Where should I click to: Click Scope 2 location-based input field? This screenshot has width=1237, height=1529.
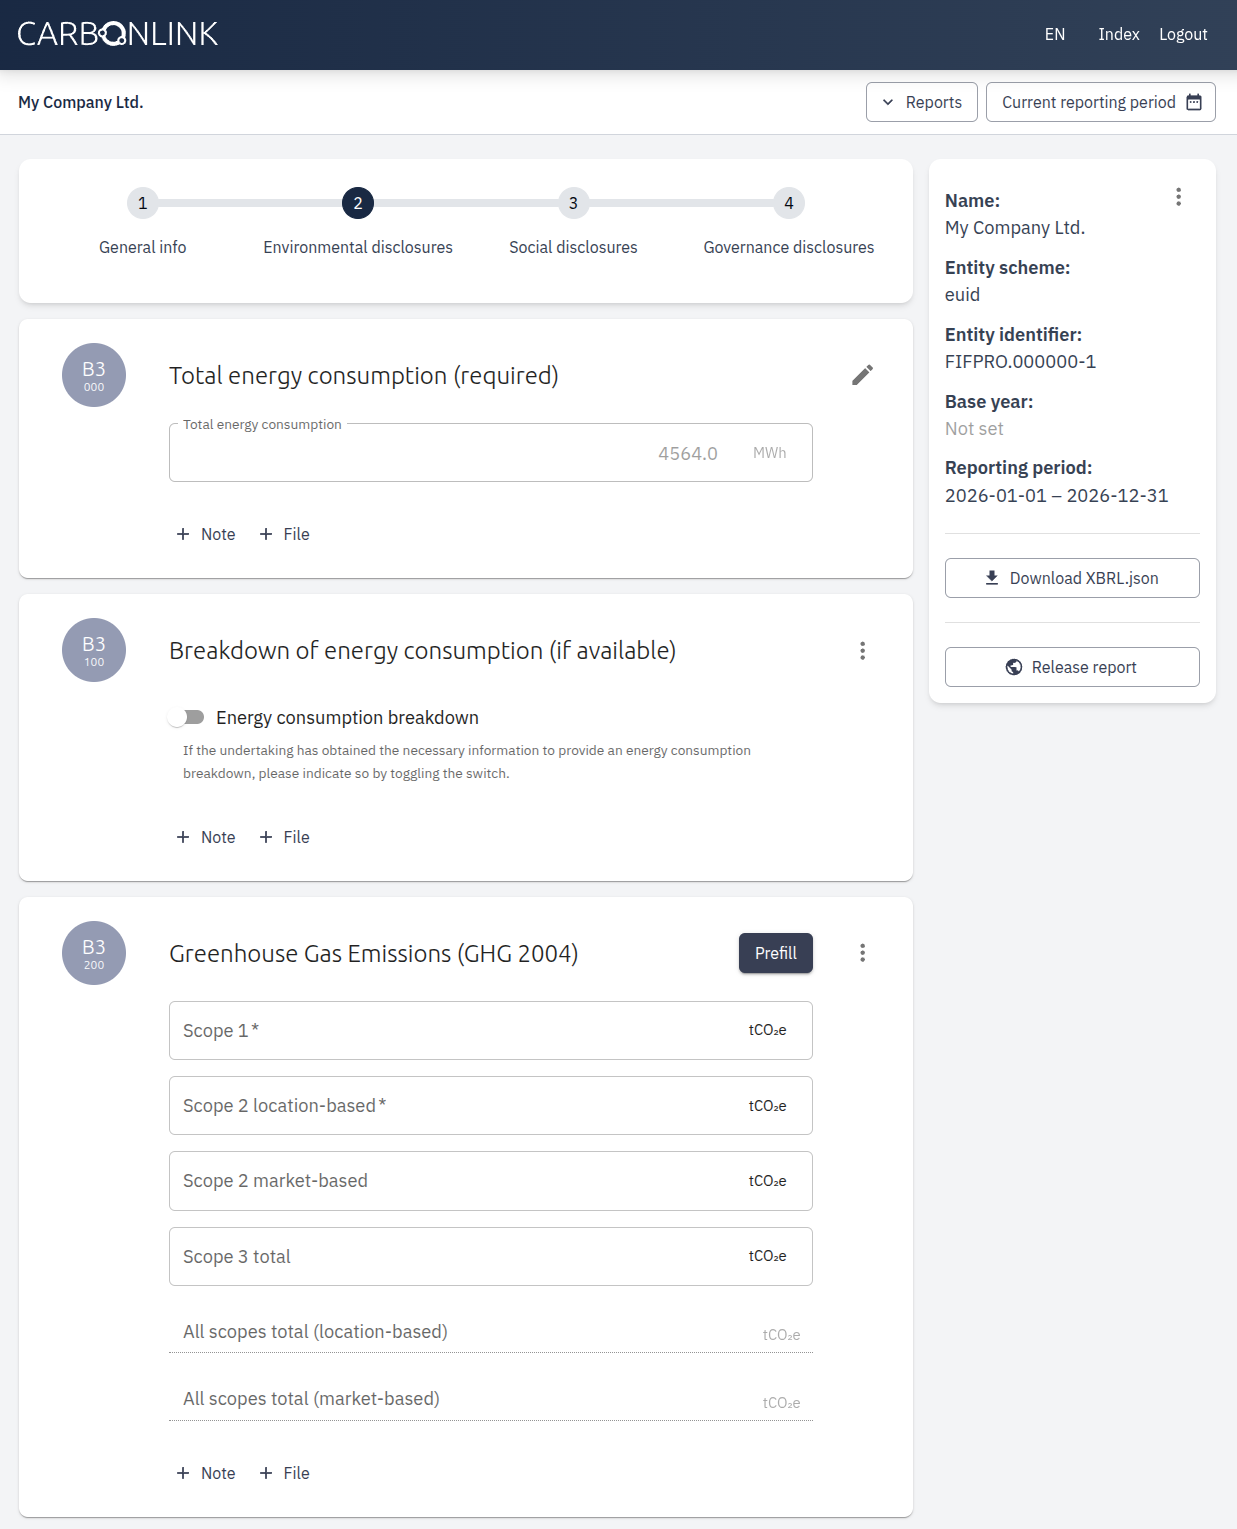pos(491,1105)
